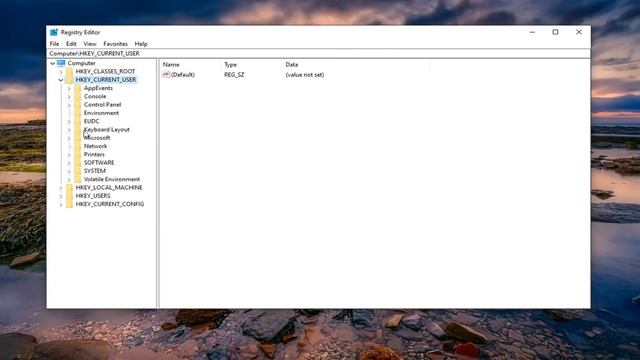Open the Edit menu

tap(71, 44)
